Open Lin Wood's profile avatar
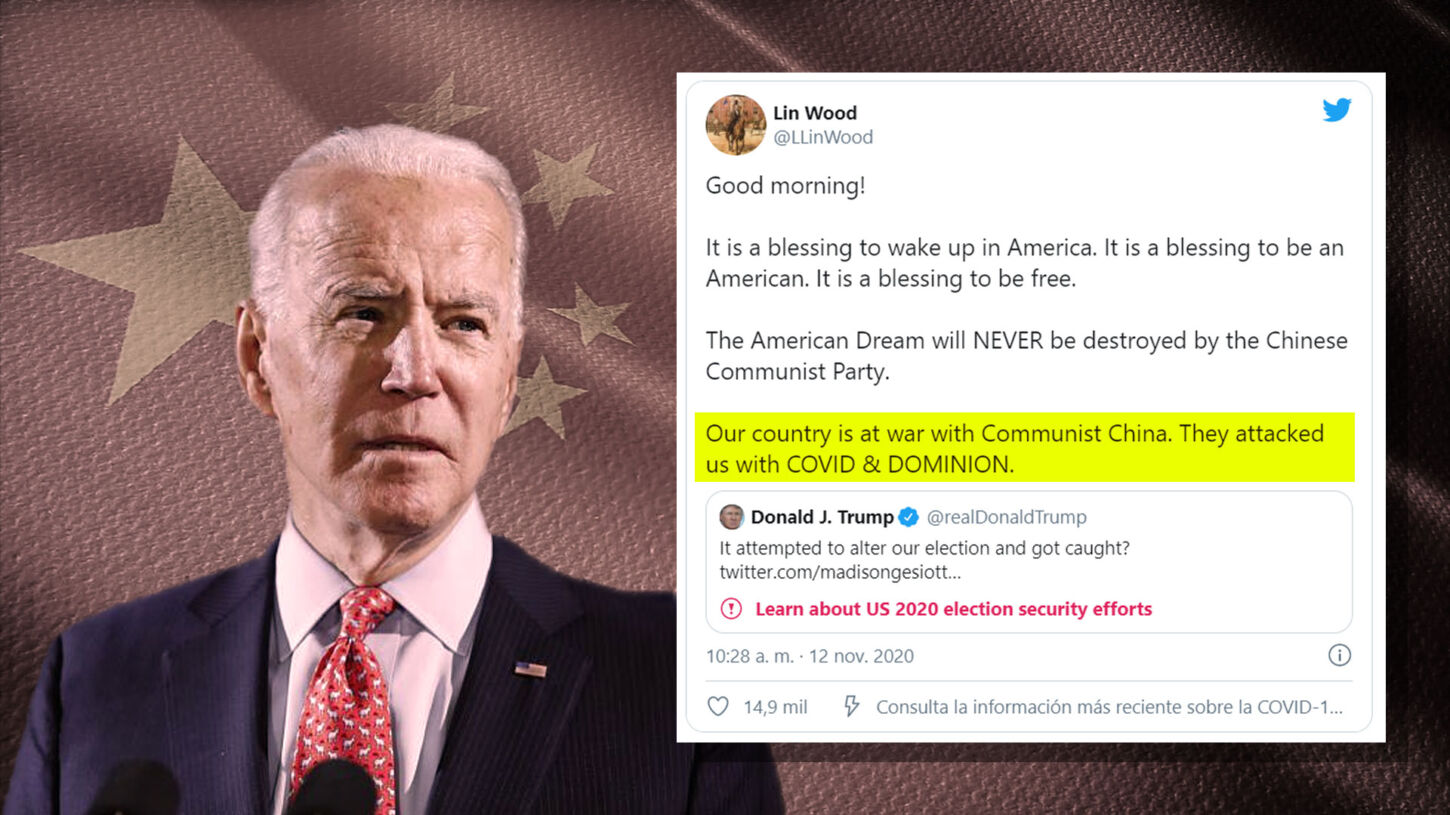 coord(736,125)
